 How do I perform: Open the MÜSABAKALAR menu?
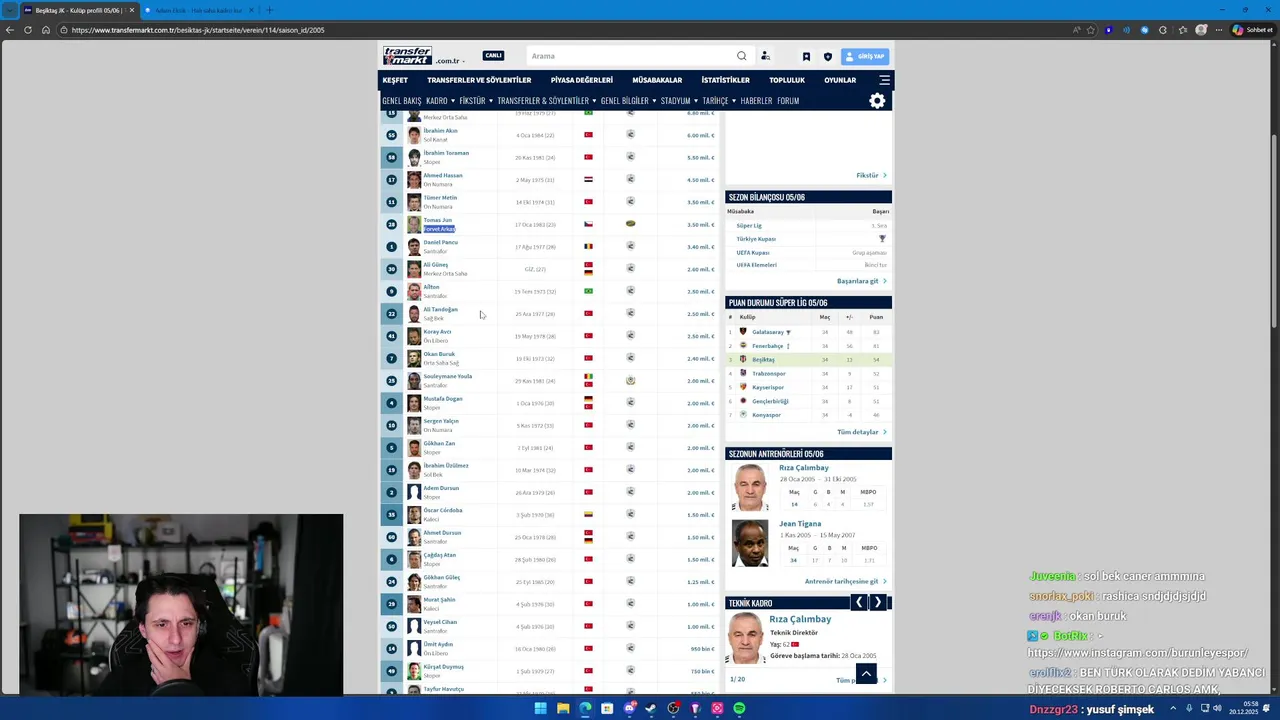pos(657,80)
